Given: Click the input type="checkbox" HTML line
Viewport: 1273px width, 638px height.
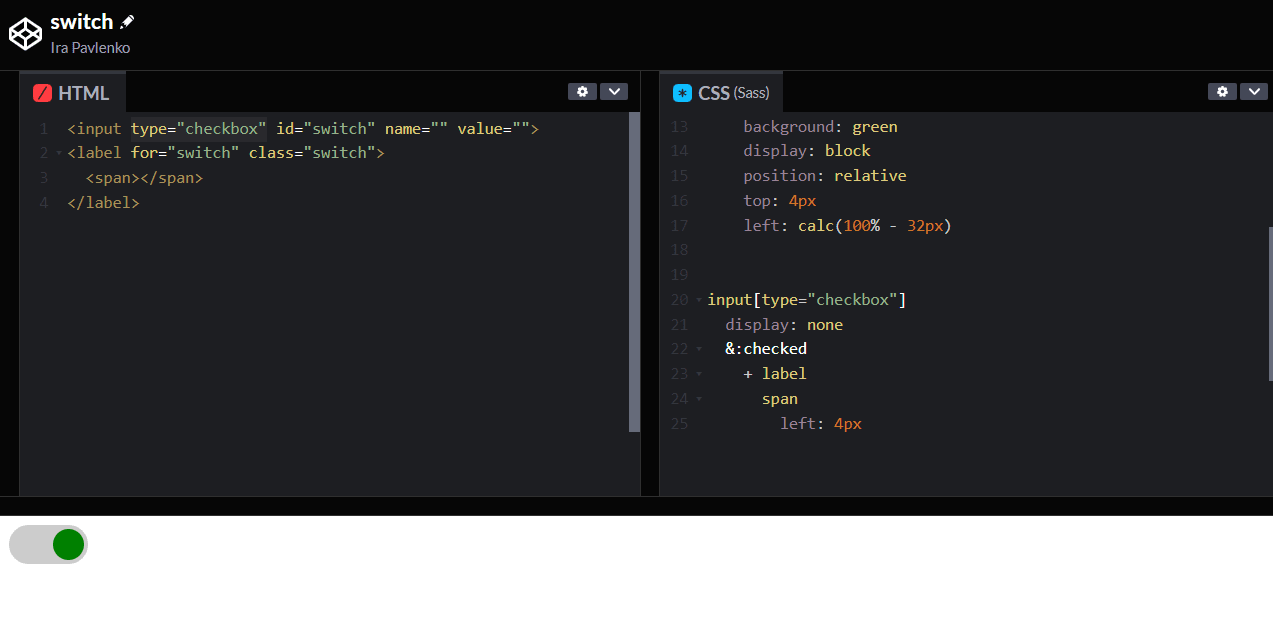Looking at the screenshot, I should click(303, 129).
